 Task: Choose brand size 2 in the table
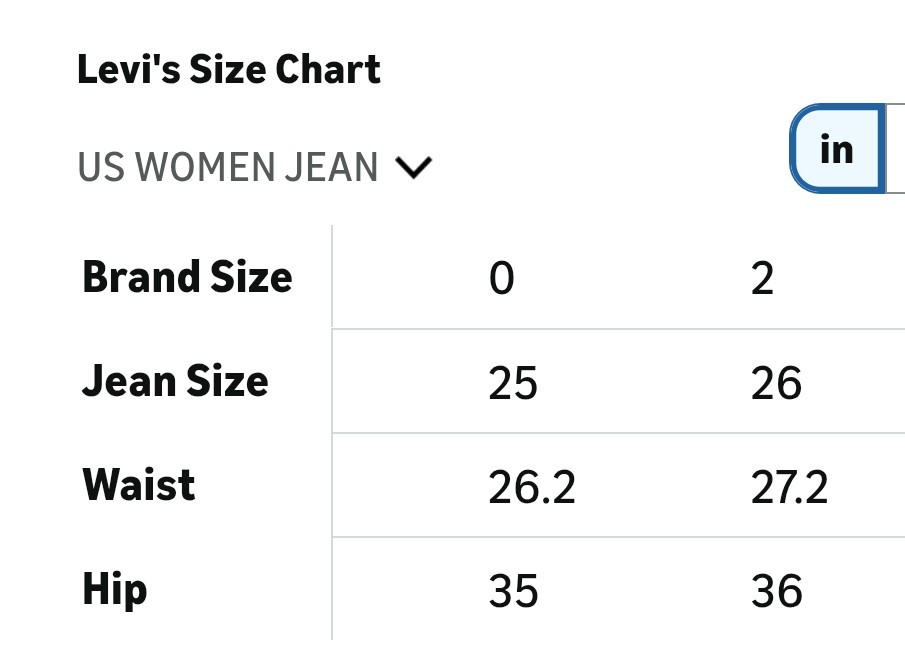tap(762, 278)
